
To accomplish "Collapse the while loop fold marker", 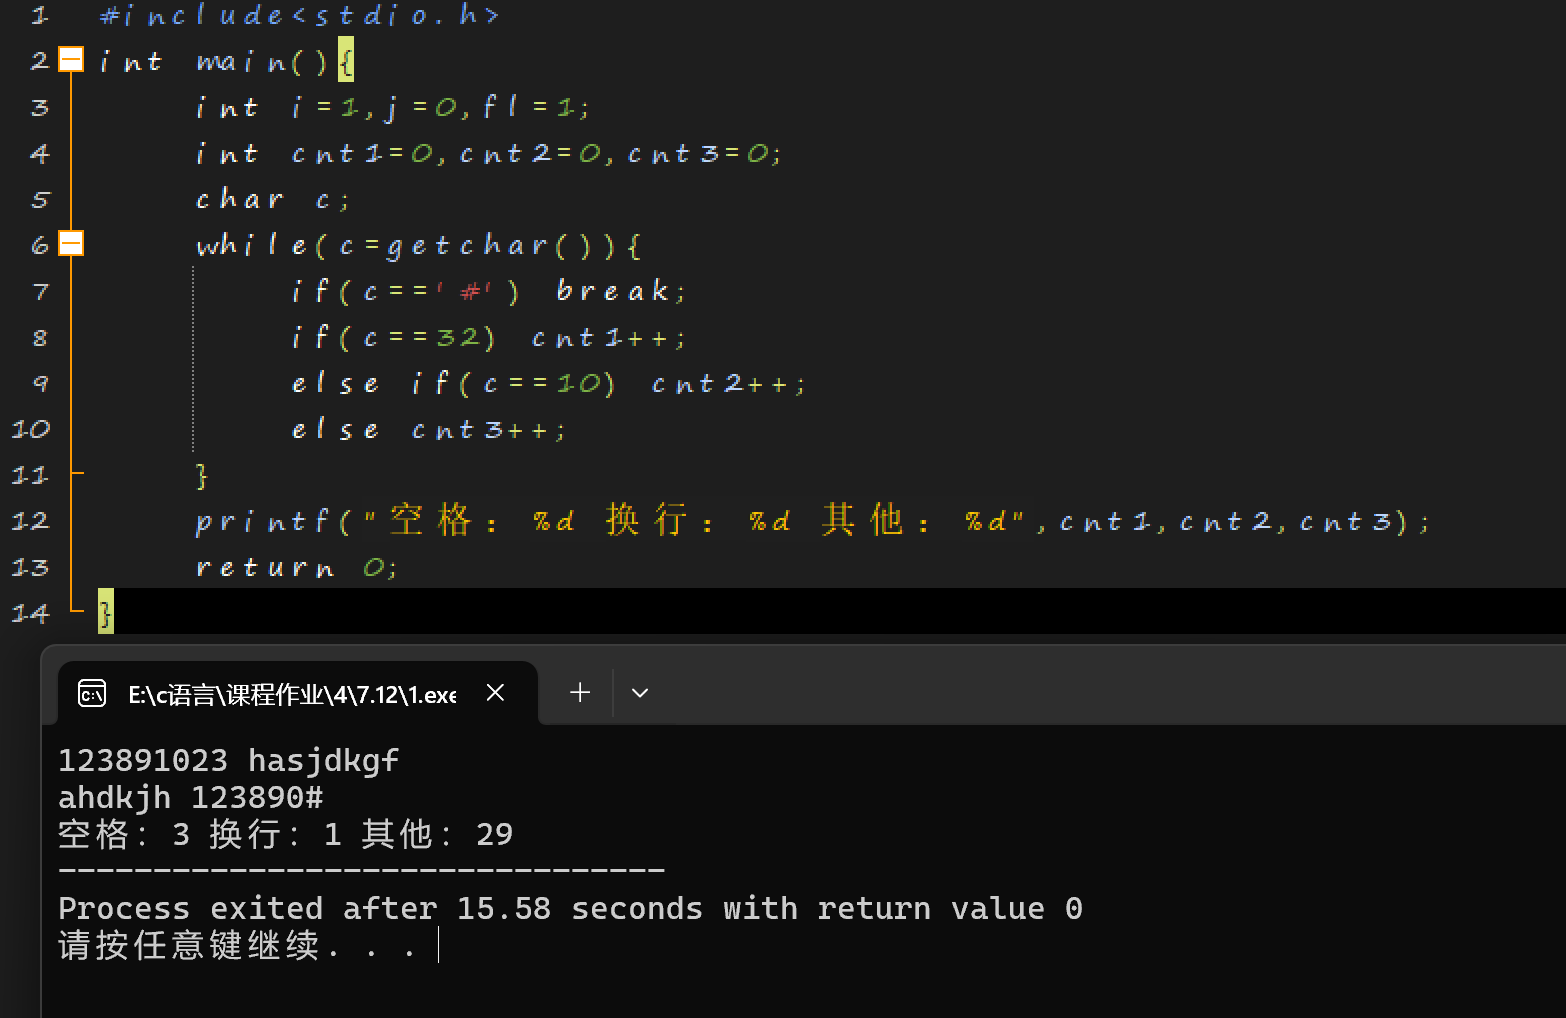I will [x=71, y=244].
